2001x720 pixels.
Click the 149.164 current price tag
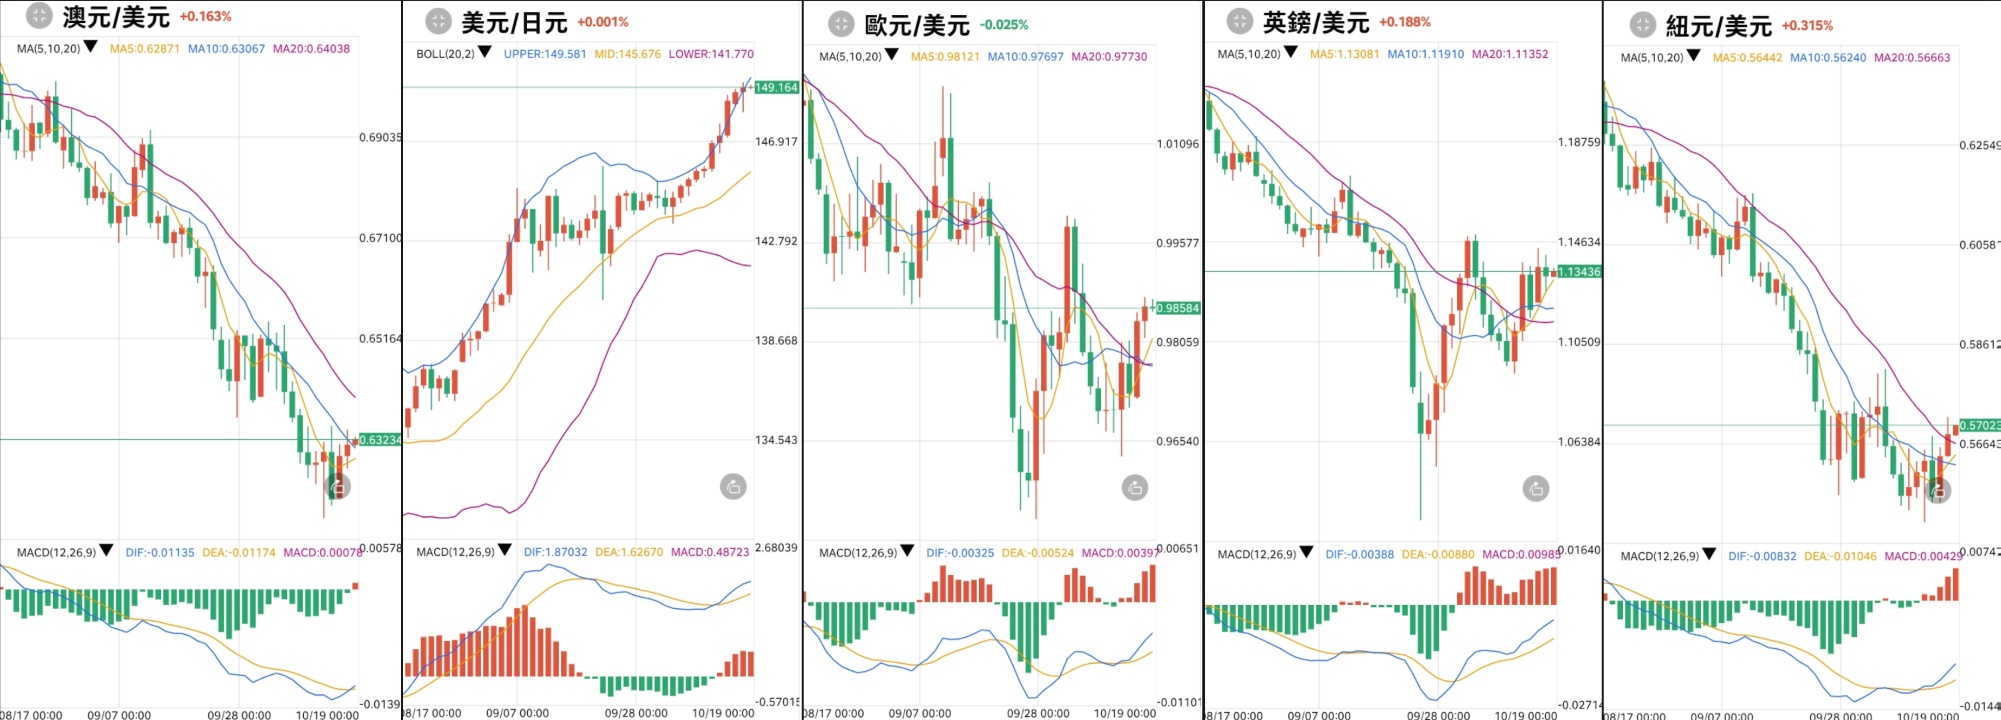coord(776,88)
